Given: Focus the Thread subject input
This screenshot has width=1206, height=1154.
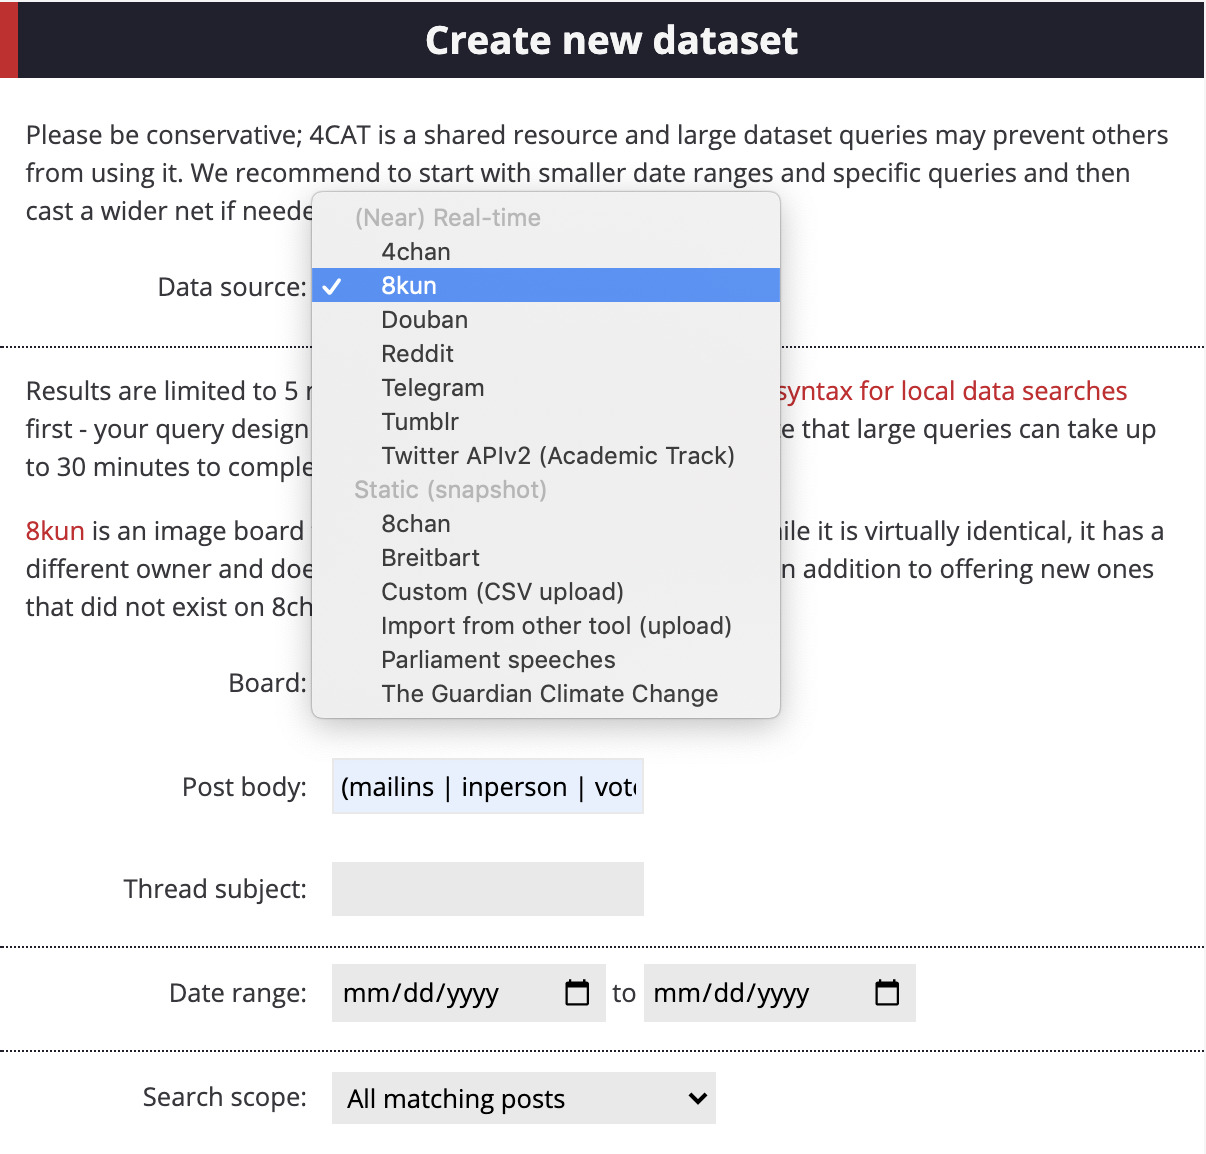Looking at the screenshot, I should (488, 889).
